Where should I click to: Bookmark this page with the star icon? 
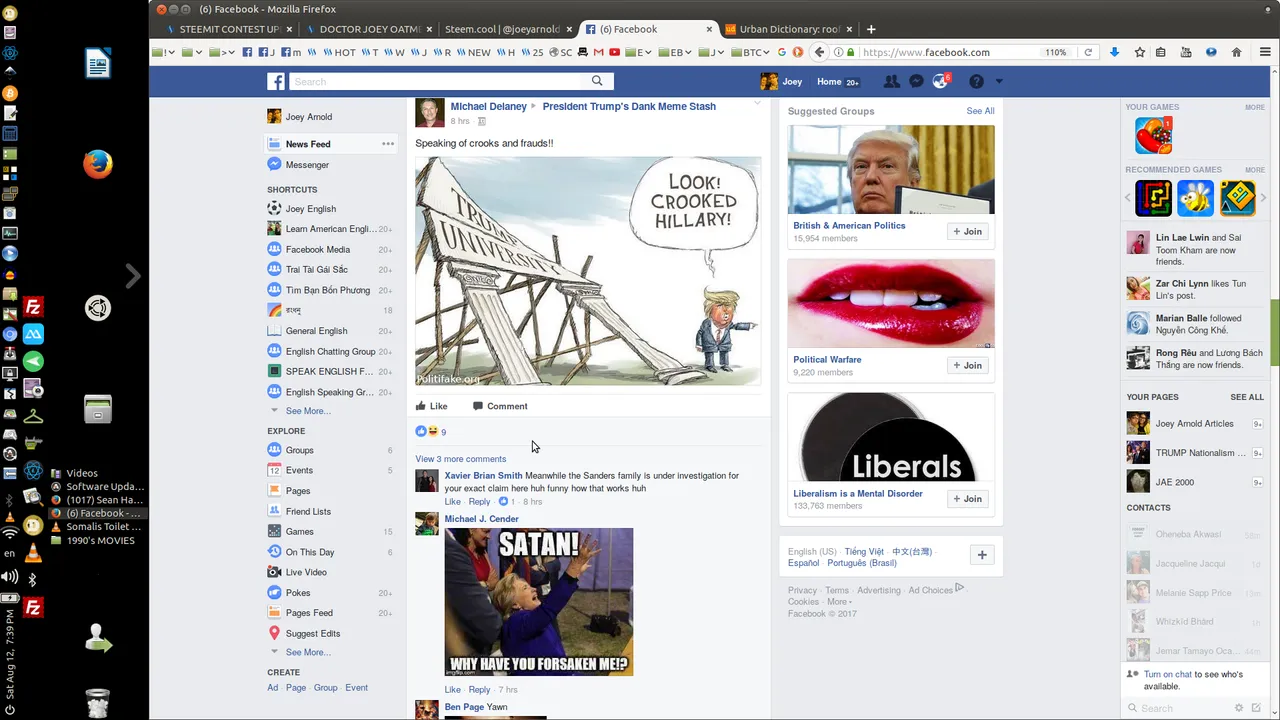[1139, 52]
